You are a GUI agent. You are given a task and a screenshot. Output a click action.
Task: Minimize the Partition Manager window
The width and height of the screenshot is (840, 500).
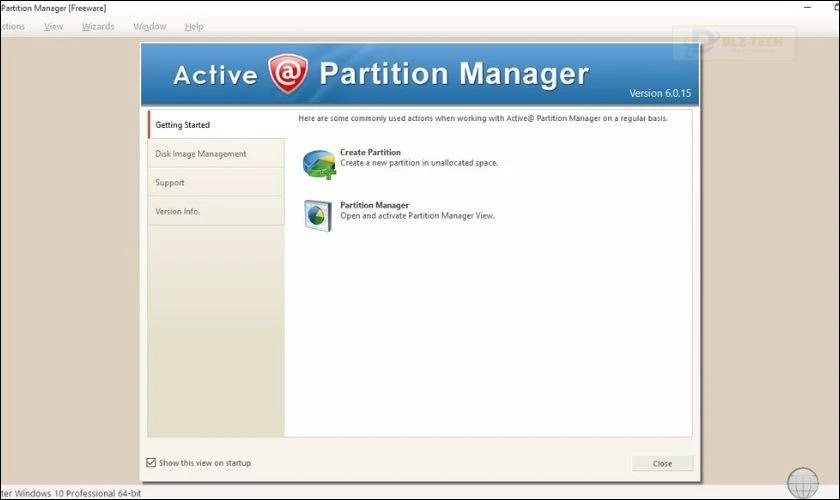(x=807, y=8)
